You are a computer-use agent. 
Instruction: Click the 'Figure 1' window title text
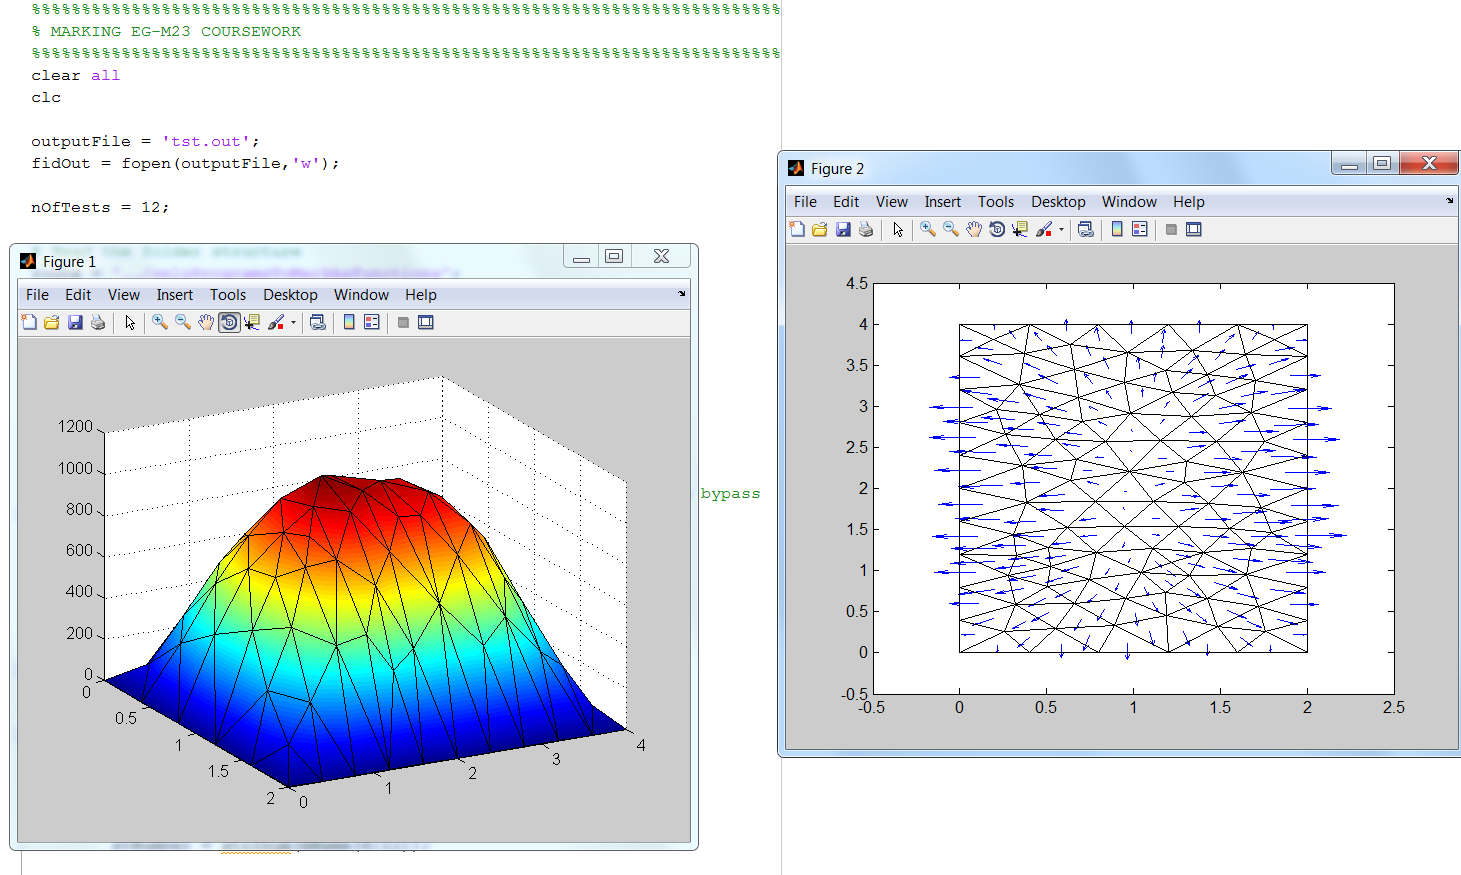tap(69, 262)
